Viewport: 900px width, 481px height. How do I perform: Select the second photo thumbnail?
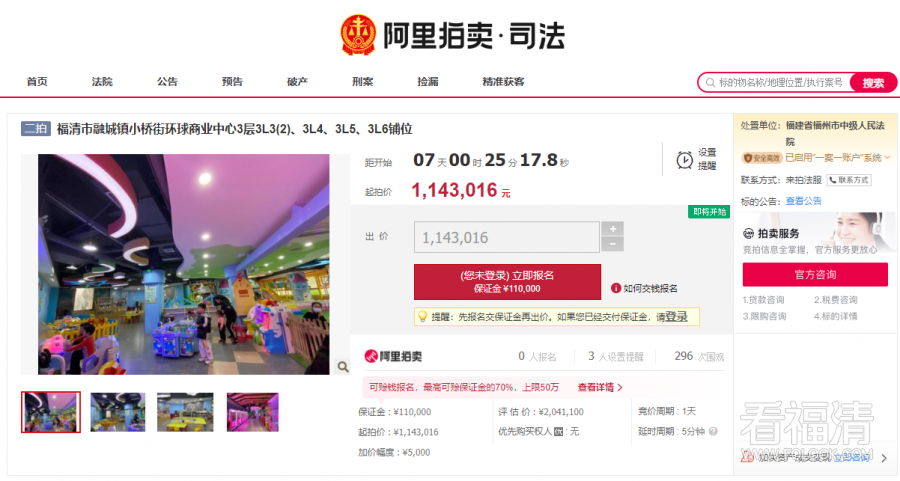click(118, 412)
